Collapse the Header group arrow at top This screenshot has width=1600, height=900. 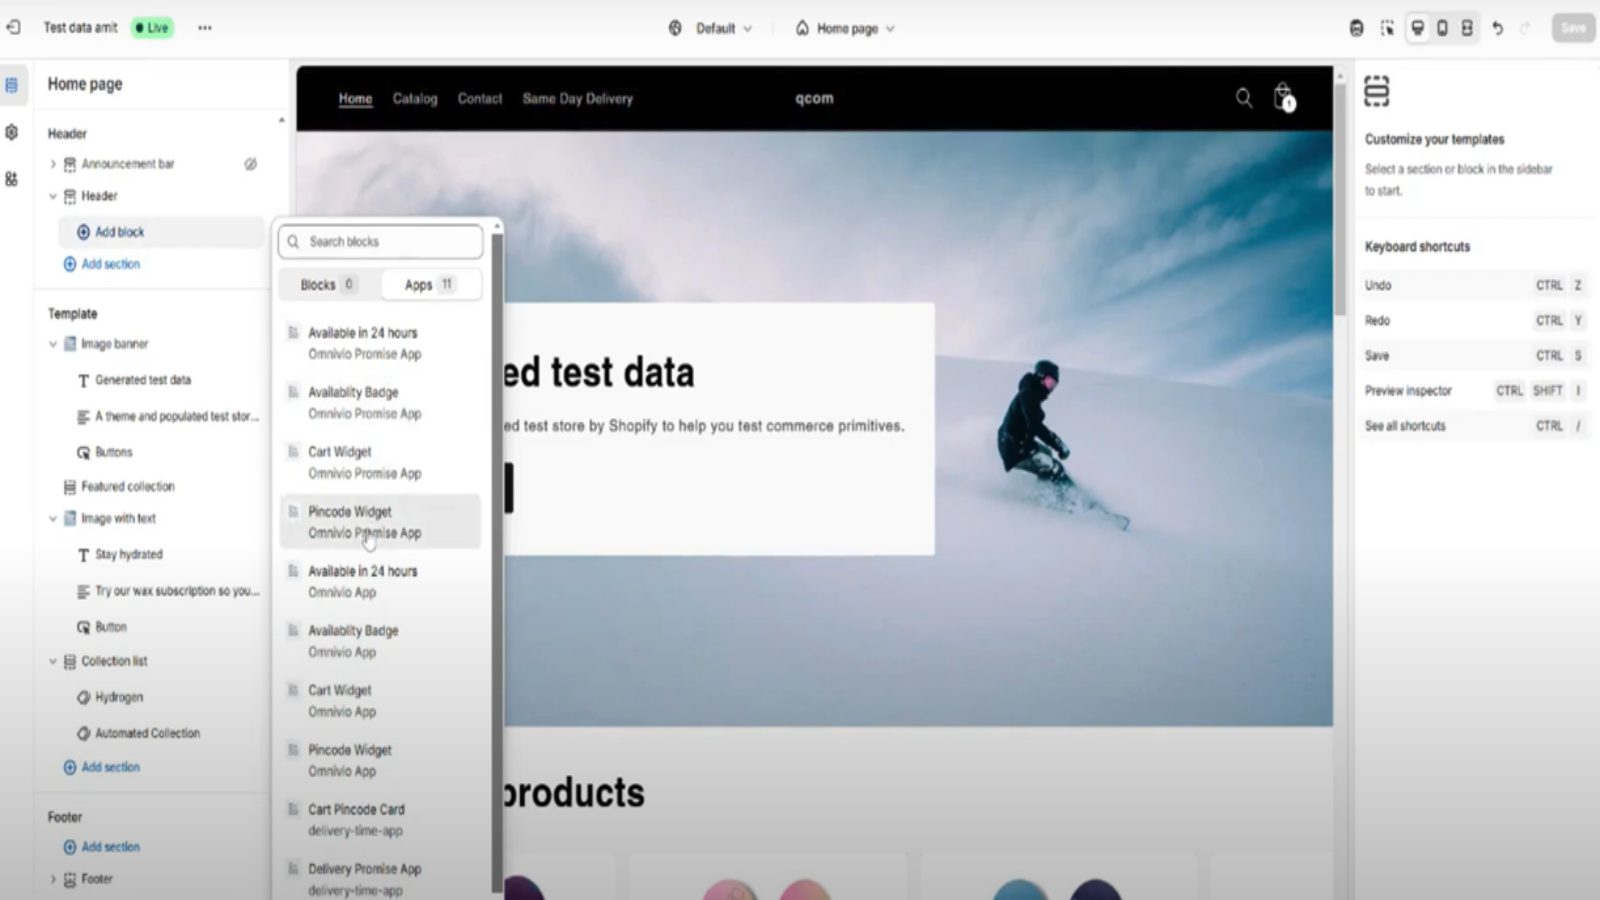pyautogui.click(x=281, y=121)
